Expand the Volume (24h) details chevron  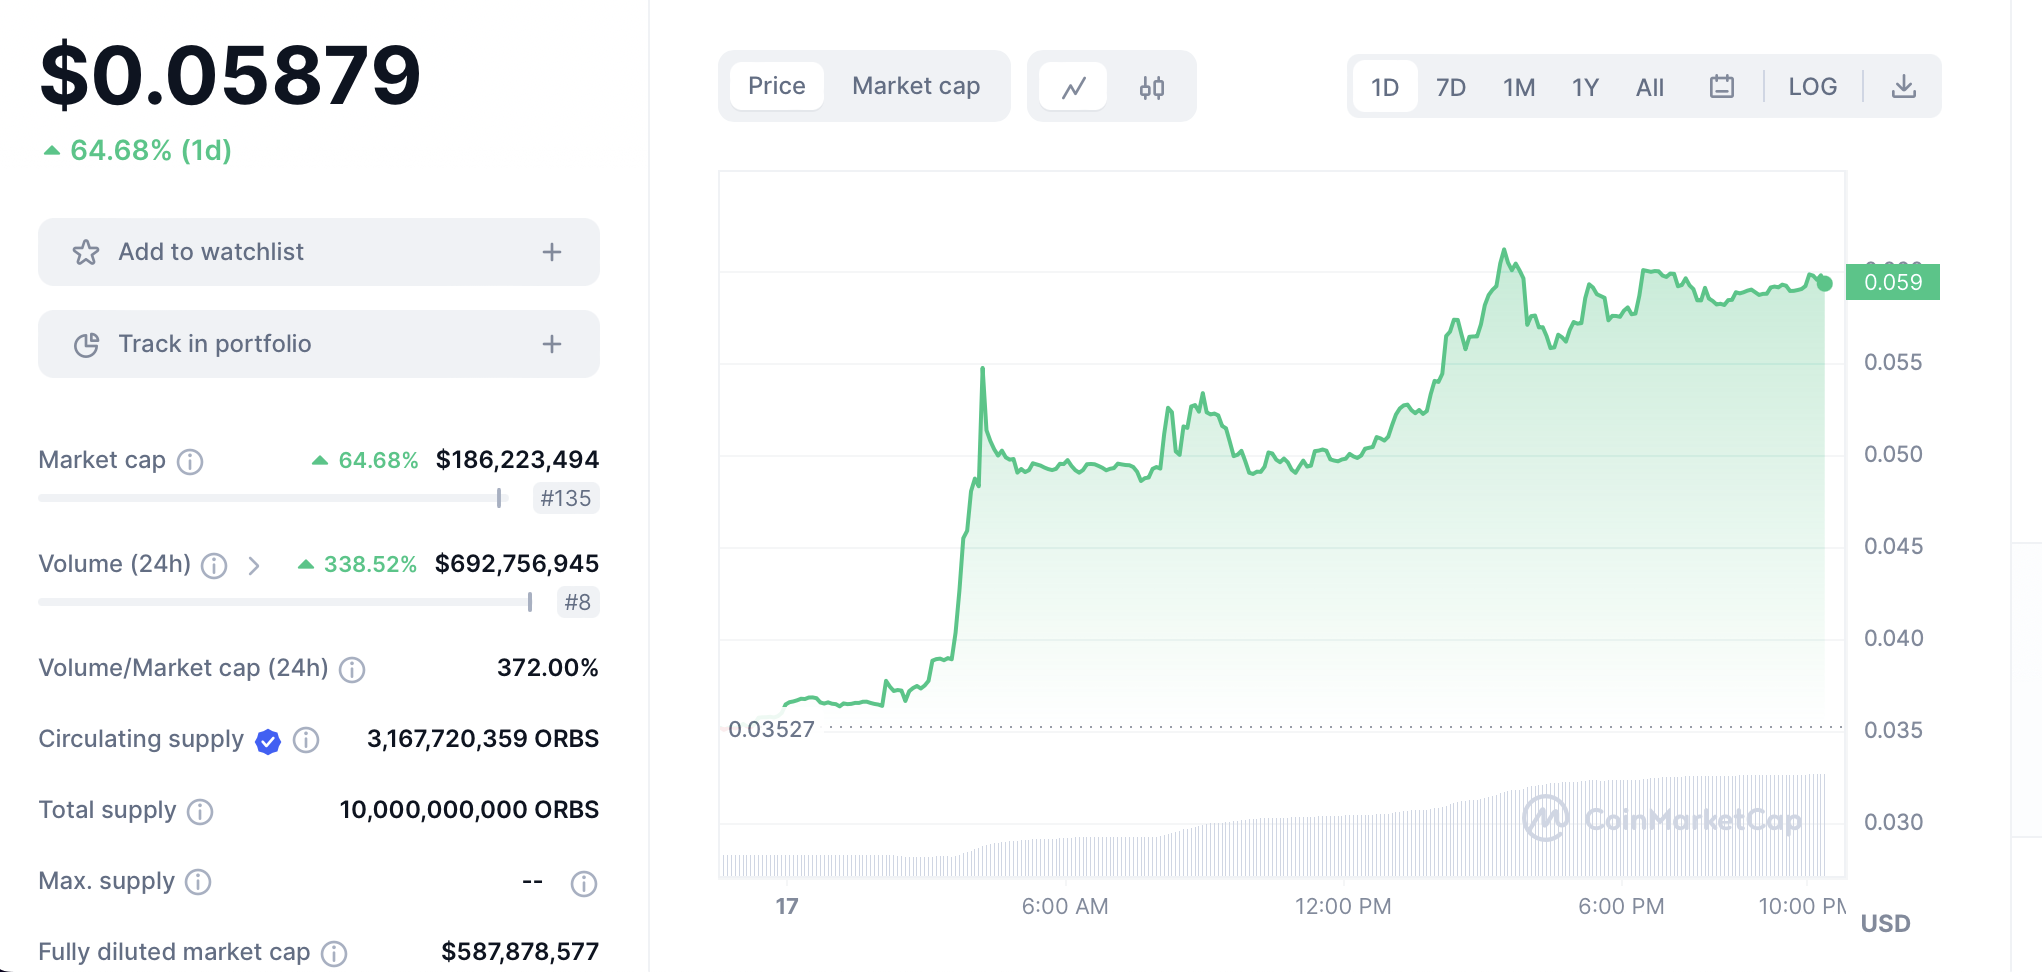tap(254, 566)
